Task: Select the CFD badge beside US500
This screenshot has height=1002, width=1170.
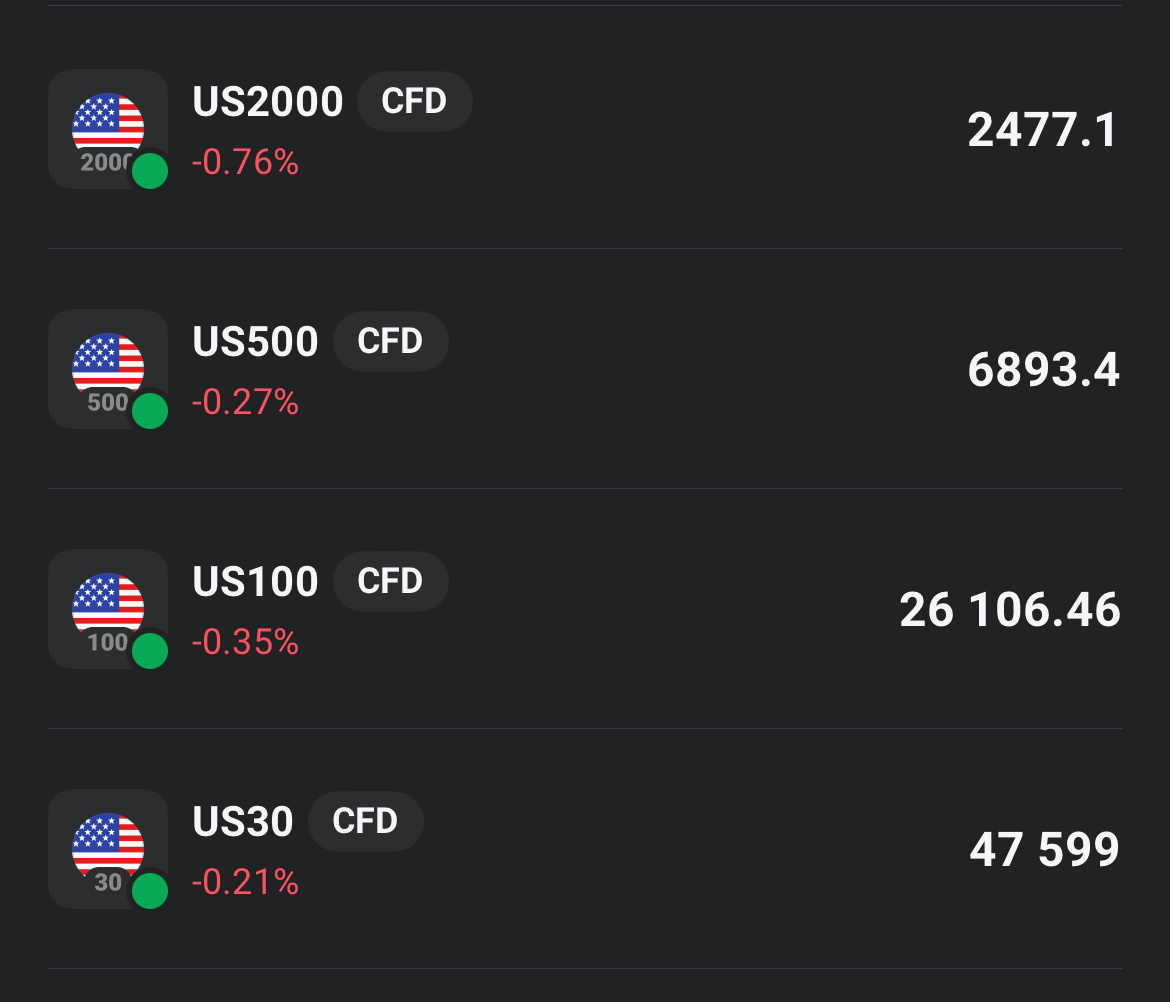Action: (390, 342)
